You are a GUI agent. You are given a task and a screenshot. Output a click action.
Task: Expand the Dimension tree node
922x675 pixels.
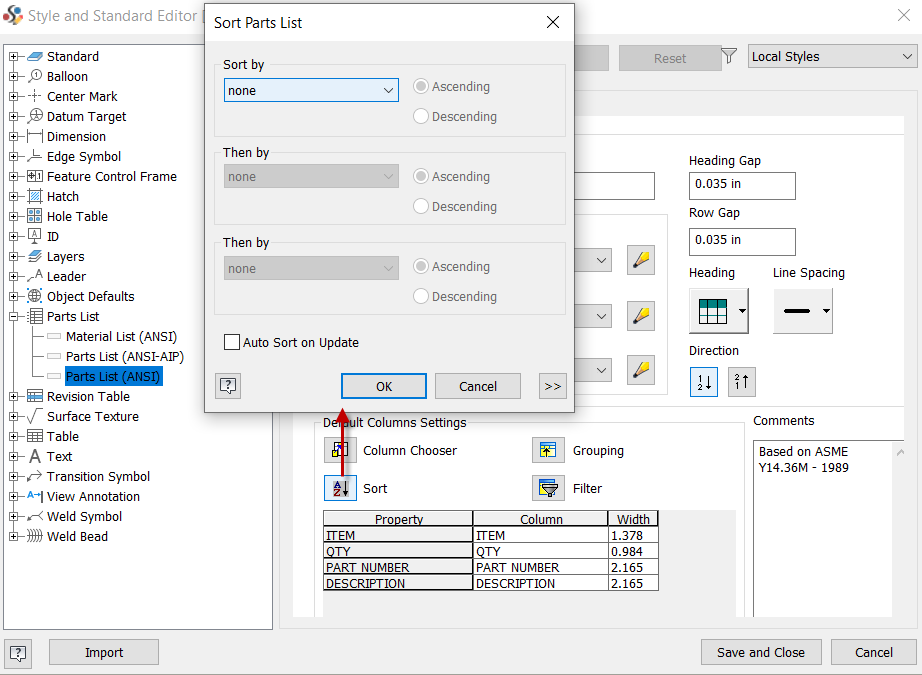(x=12, y=136)
